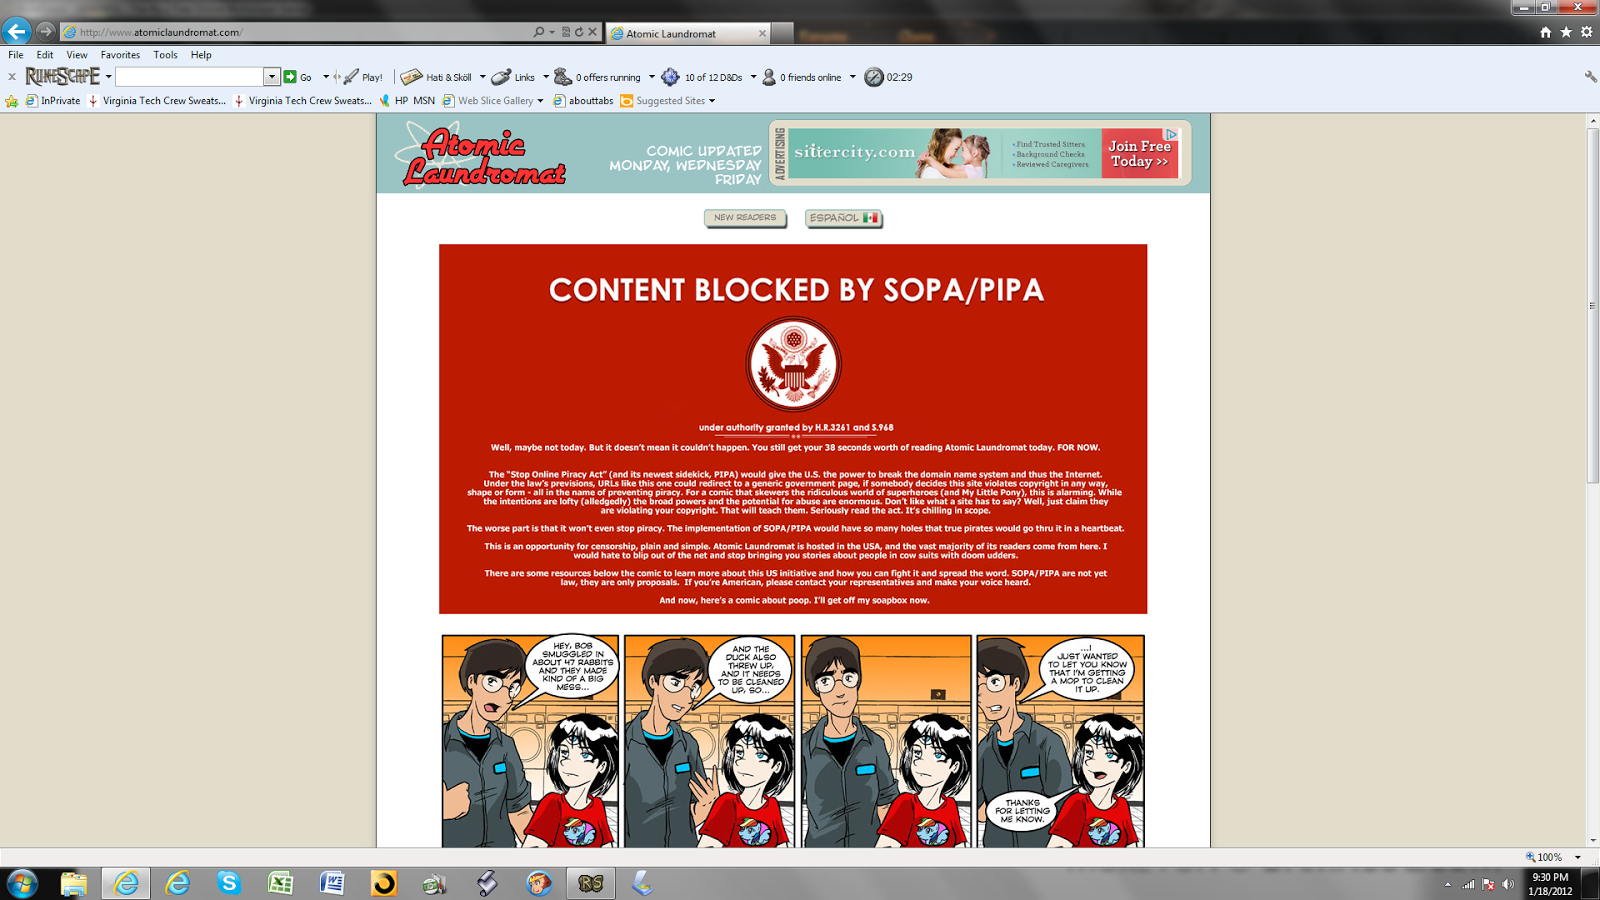Screen dimensions: 1600x900
Task: Click the wrench icon on toolbar right
Action: (1590, 77)
